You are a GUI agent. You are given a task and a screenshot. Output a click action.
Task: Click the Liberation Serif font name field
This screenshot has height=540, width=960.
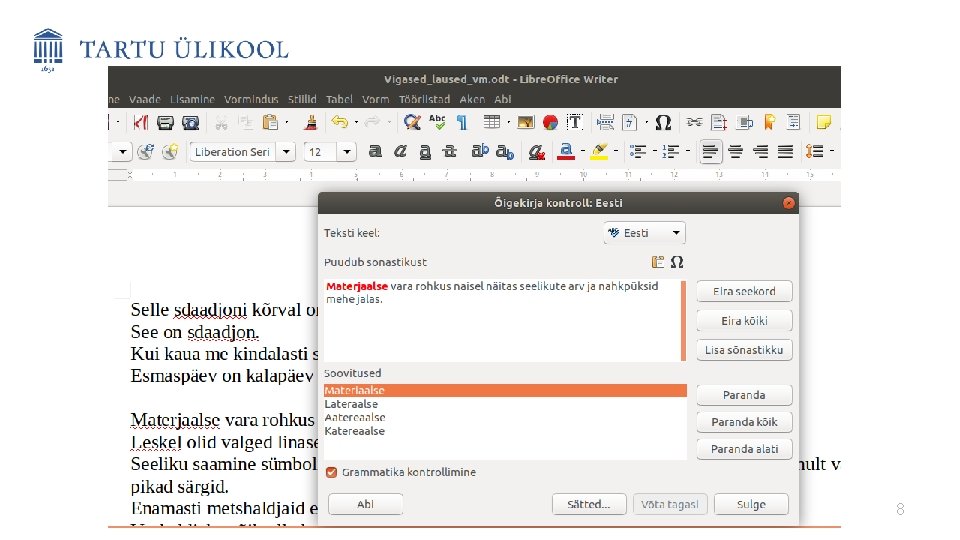(233, 151)
